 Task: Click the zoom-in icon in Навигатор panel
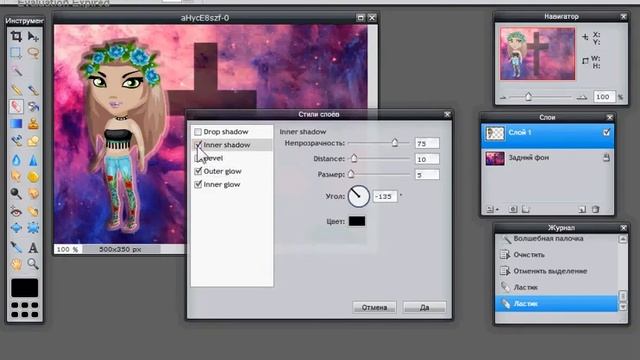[x=582, y=97]
